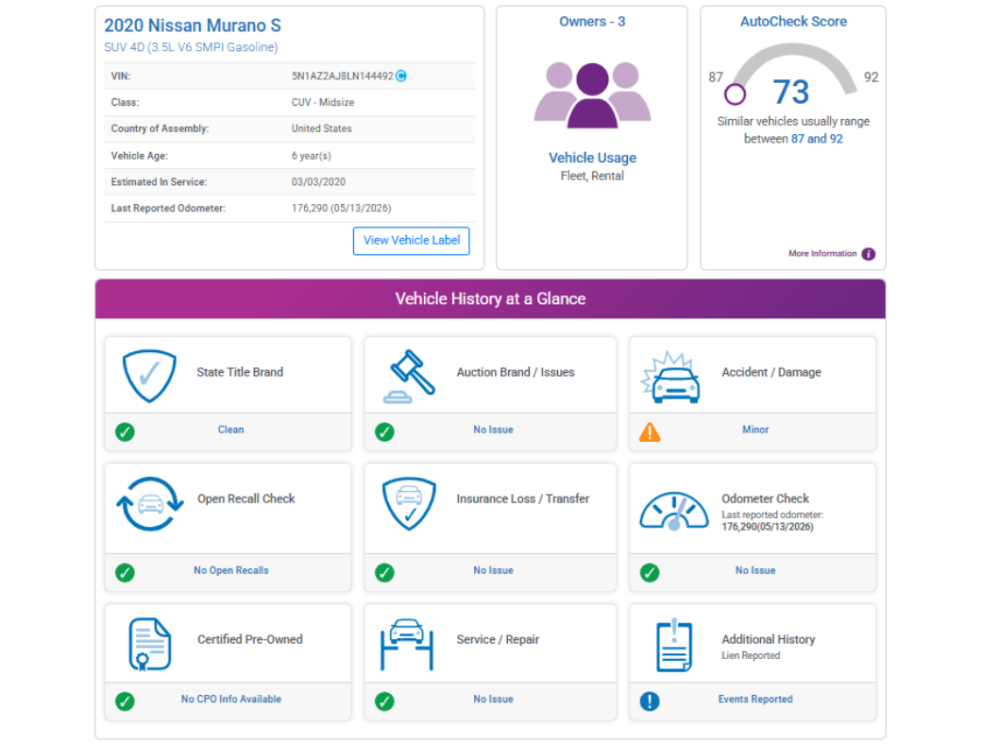Click the Additional History clipboard icon
Screen dimensions: 982x744
click(674, 645)
